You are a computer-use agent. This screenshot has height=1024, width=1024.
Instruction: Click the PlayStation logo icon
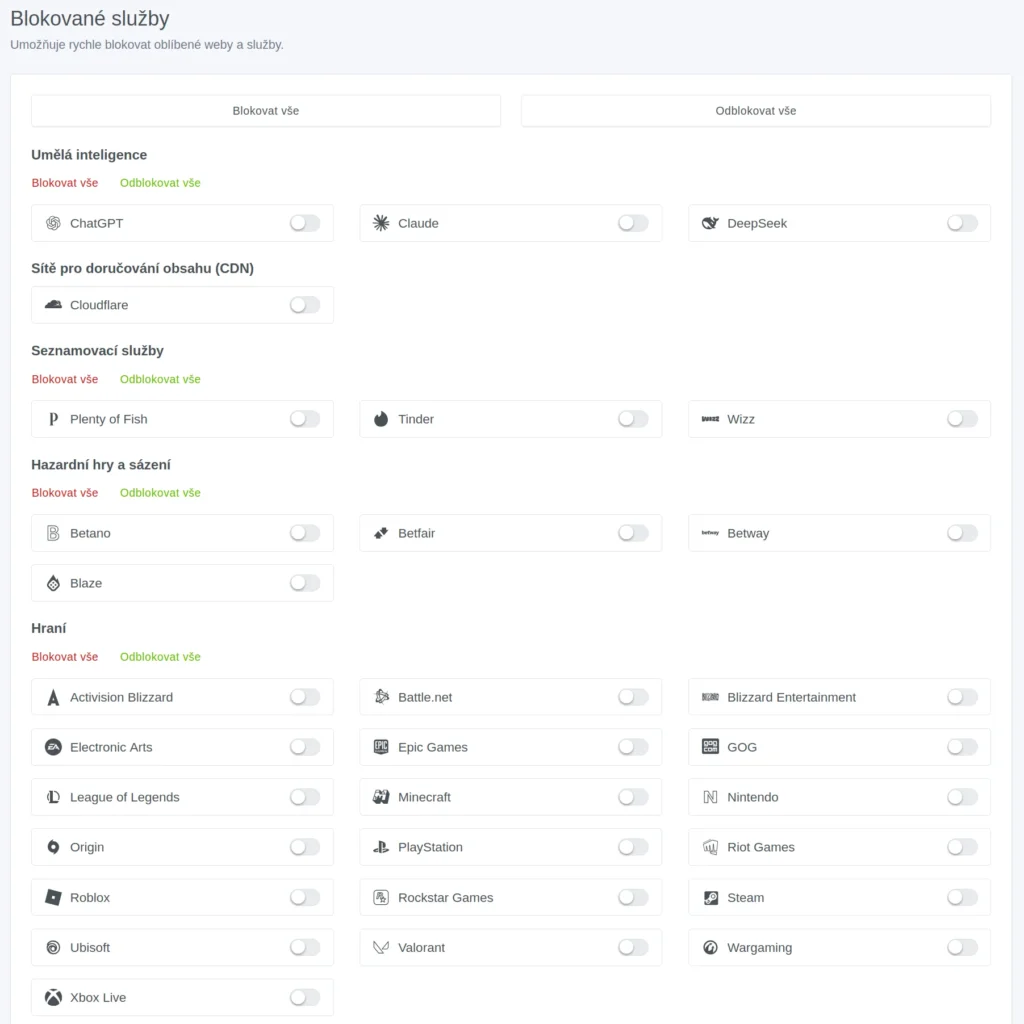click(x=381, y=847)
